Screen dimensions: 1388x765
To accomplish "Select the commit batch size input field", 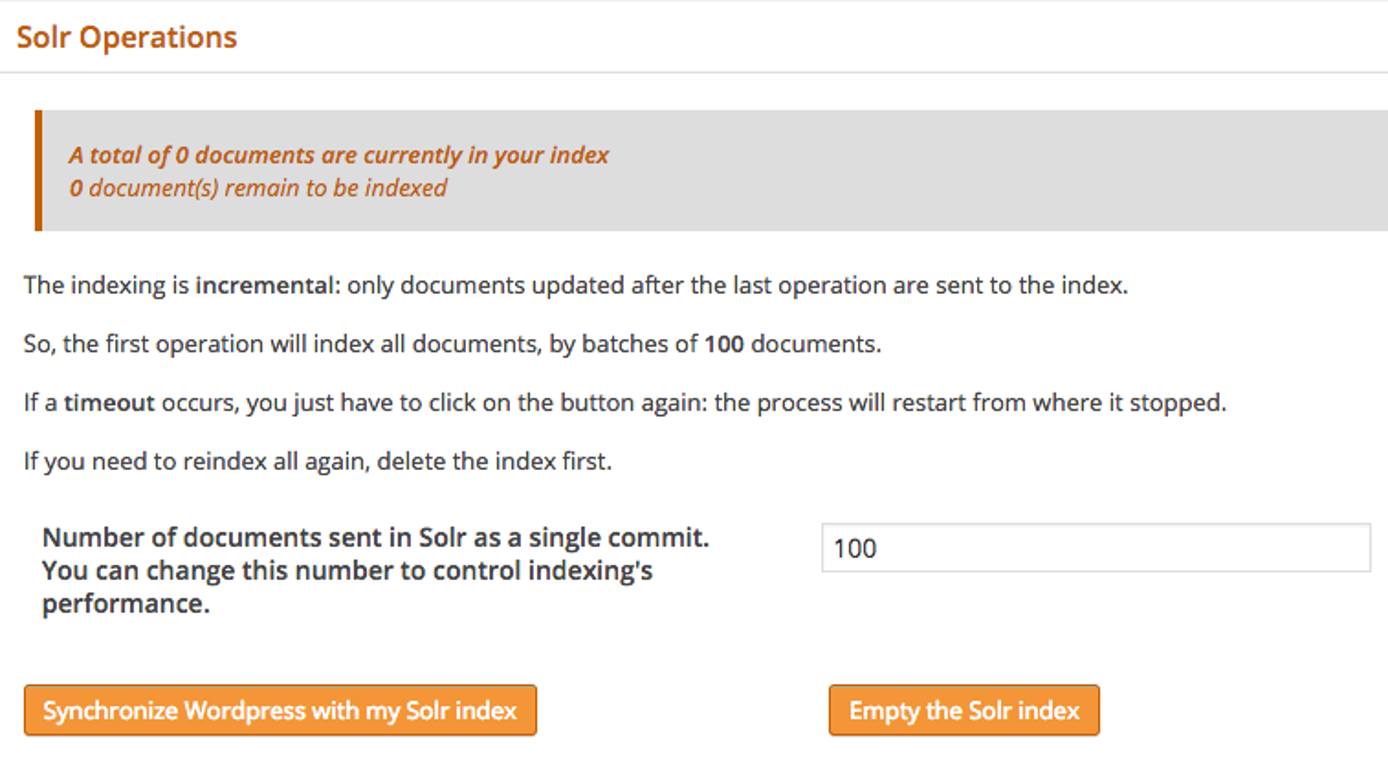I will [x=1095, y=545].
